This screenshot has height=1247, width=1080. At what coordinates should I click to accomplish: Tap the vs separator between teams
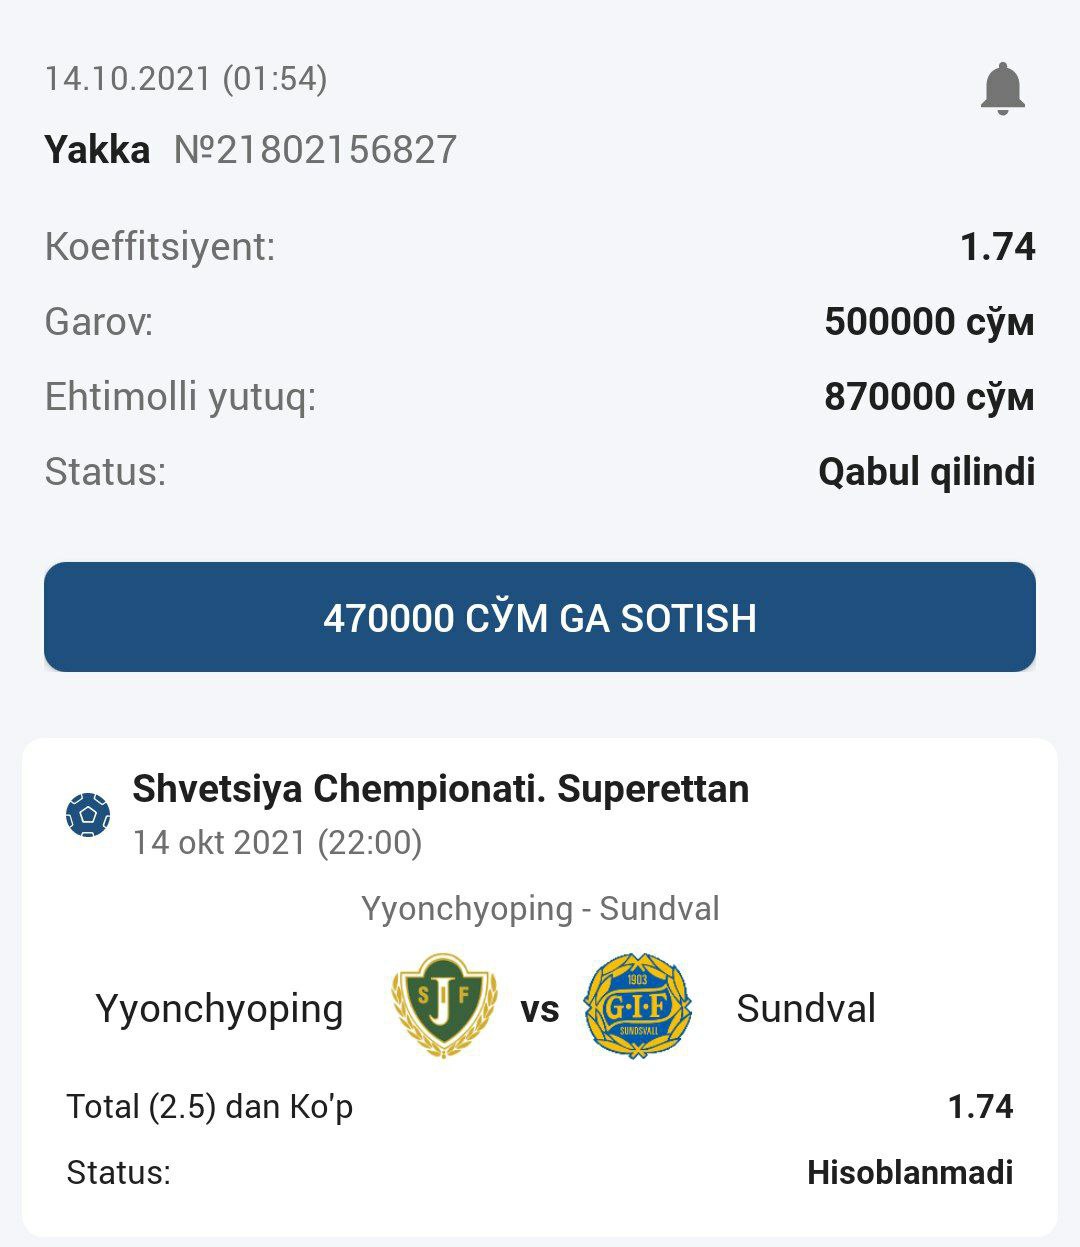coord(540,1009)
